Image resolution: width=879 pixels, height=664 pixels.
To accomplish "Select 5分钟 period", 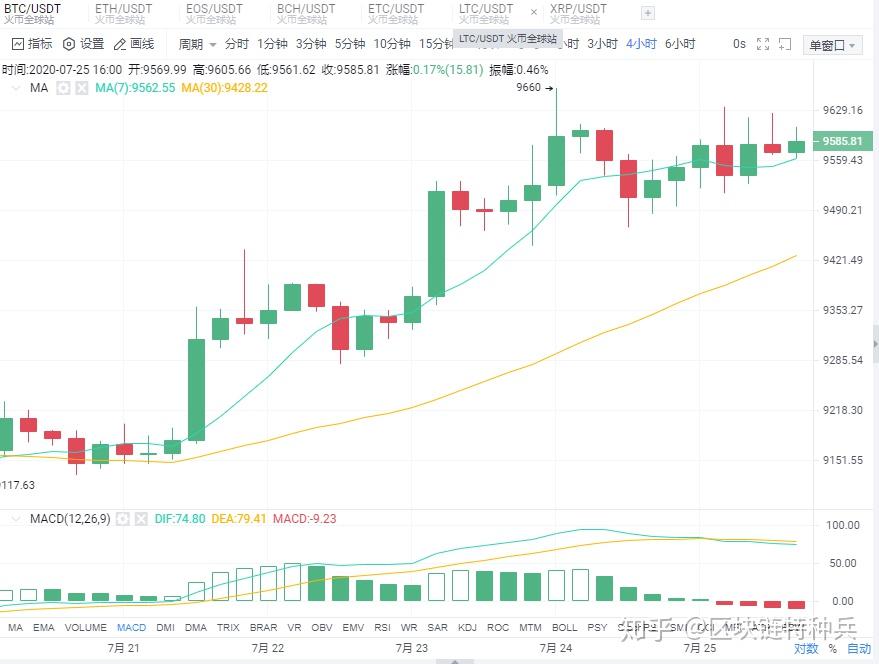I will [x=350, y=44].
